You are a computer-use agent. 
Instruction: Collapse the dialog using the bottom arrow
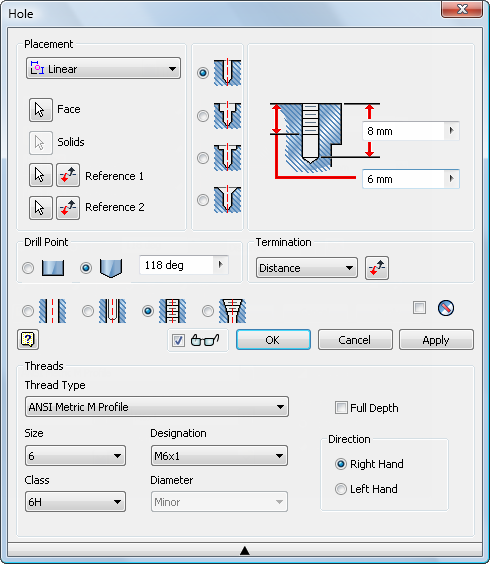[245, 550]
